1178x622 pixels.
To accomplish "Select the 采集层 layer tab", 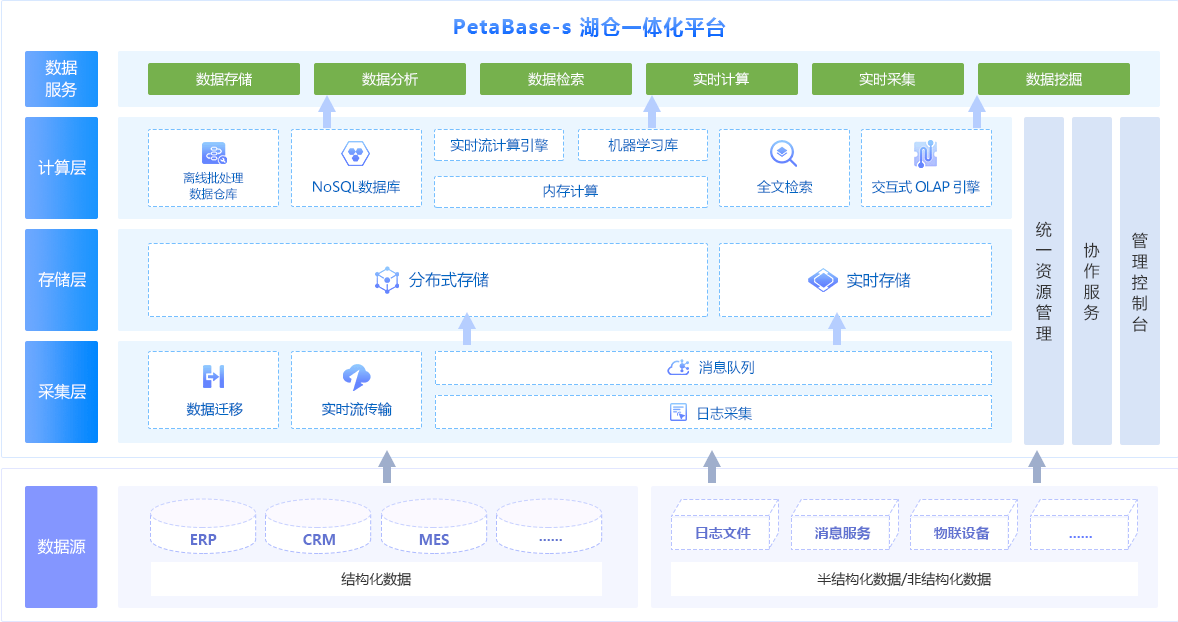I will pyautogui.click(x=62, y=392).
